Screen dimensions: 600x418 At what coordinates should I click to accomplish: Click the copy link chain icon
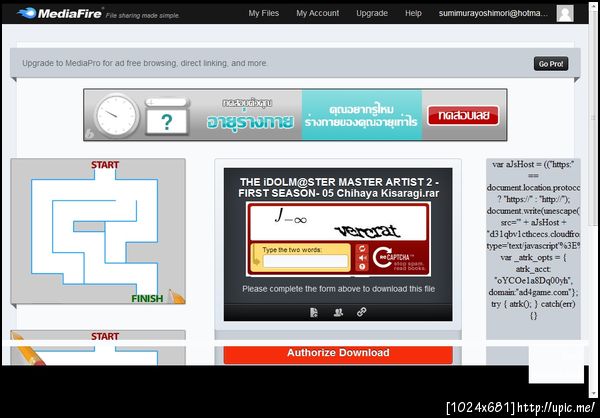point(362,312)
